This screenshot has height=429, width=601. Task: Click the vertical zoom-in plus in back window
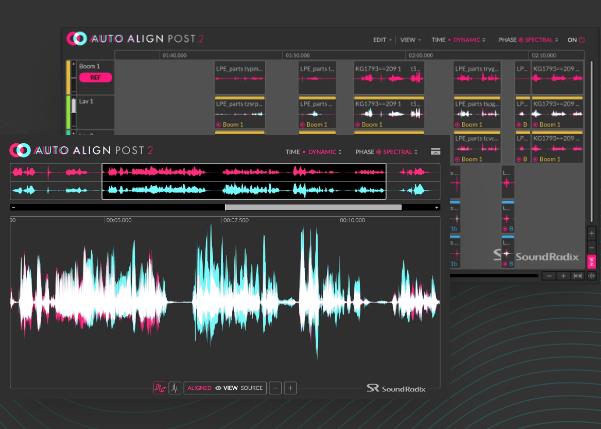(591, 233)
